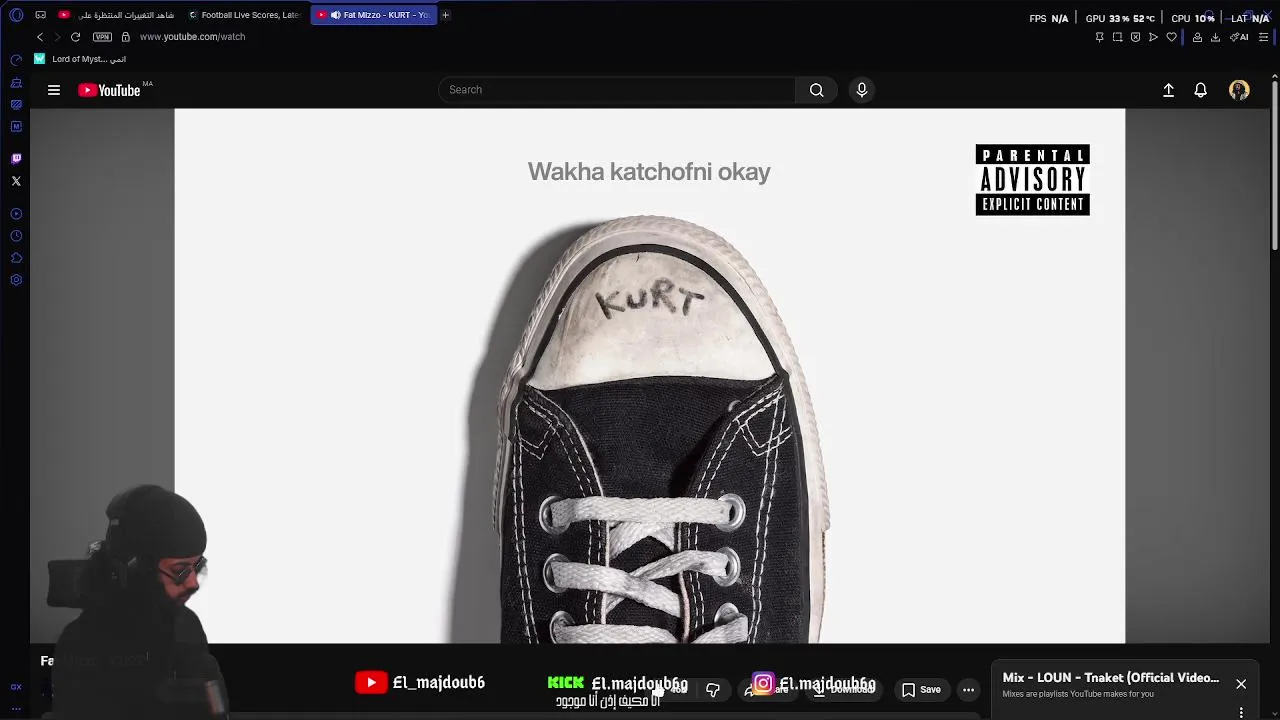Click the www.youtube.com/watch address field
The image size is (1280, 720).
(x=192, y=37)
